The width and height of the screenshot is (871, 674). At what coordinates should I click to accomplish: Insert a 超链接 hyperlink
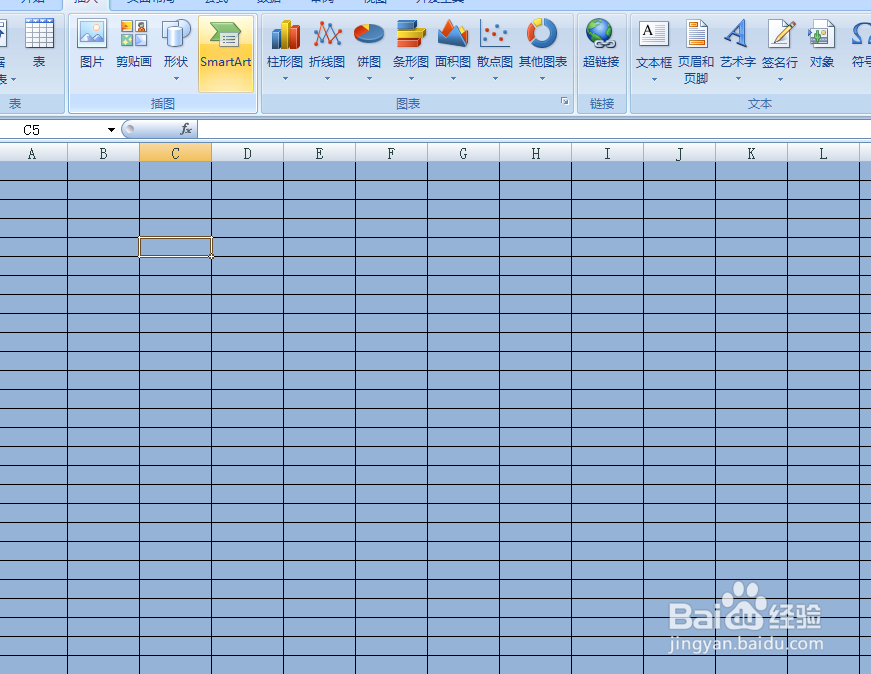(601, 43)
